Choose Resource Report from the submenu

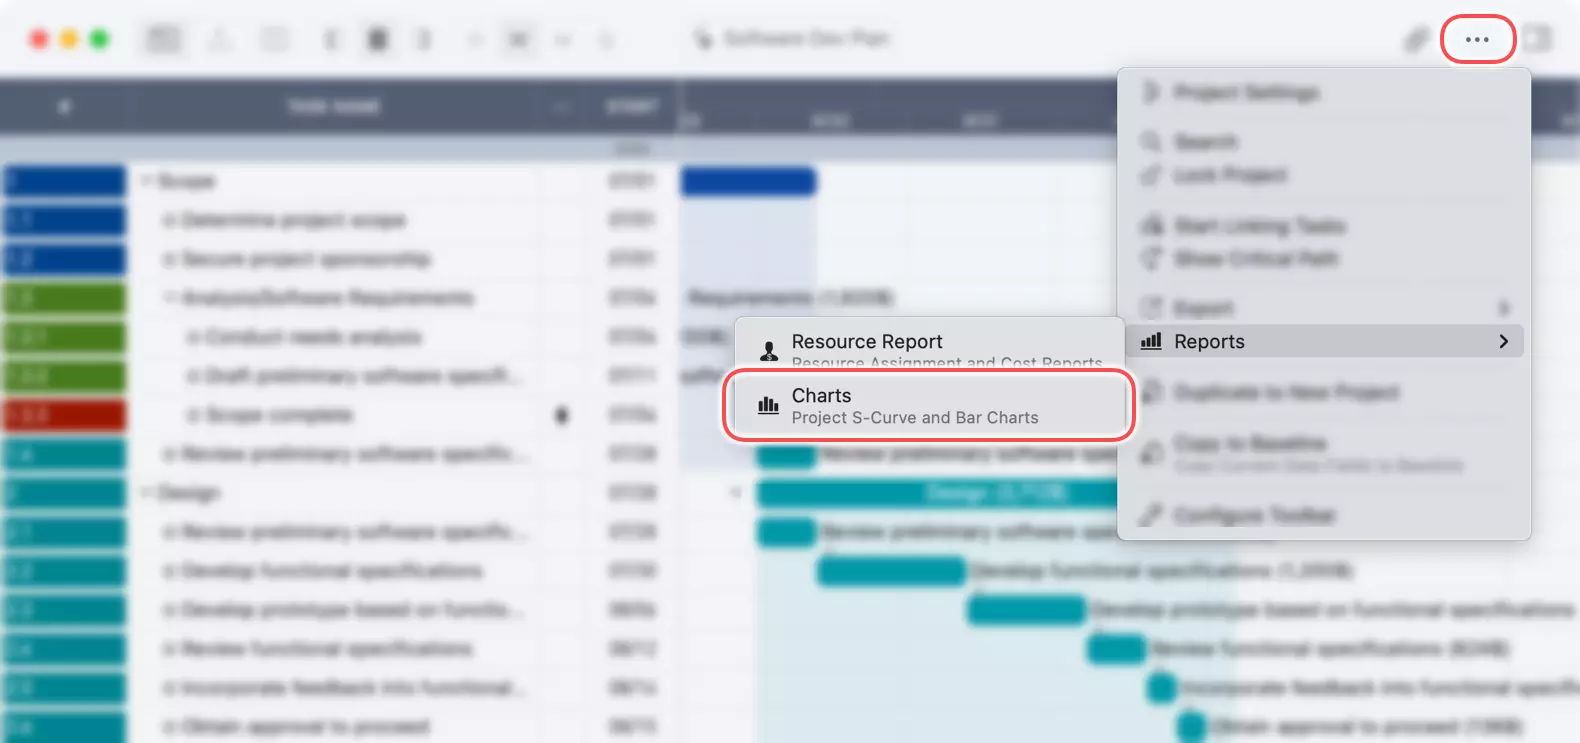pos(866,342)
